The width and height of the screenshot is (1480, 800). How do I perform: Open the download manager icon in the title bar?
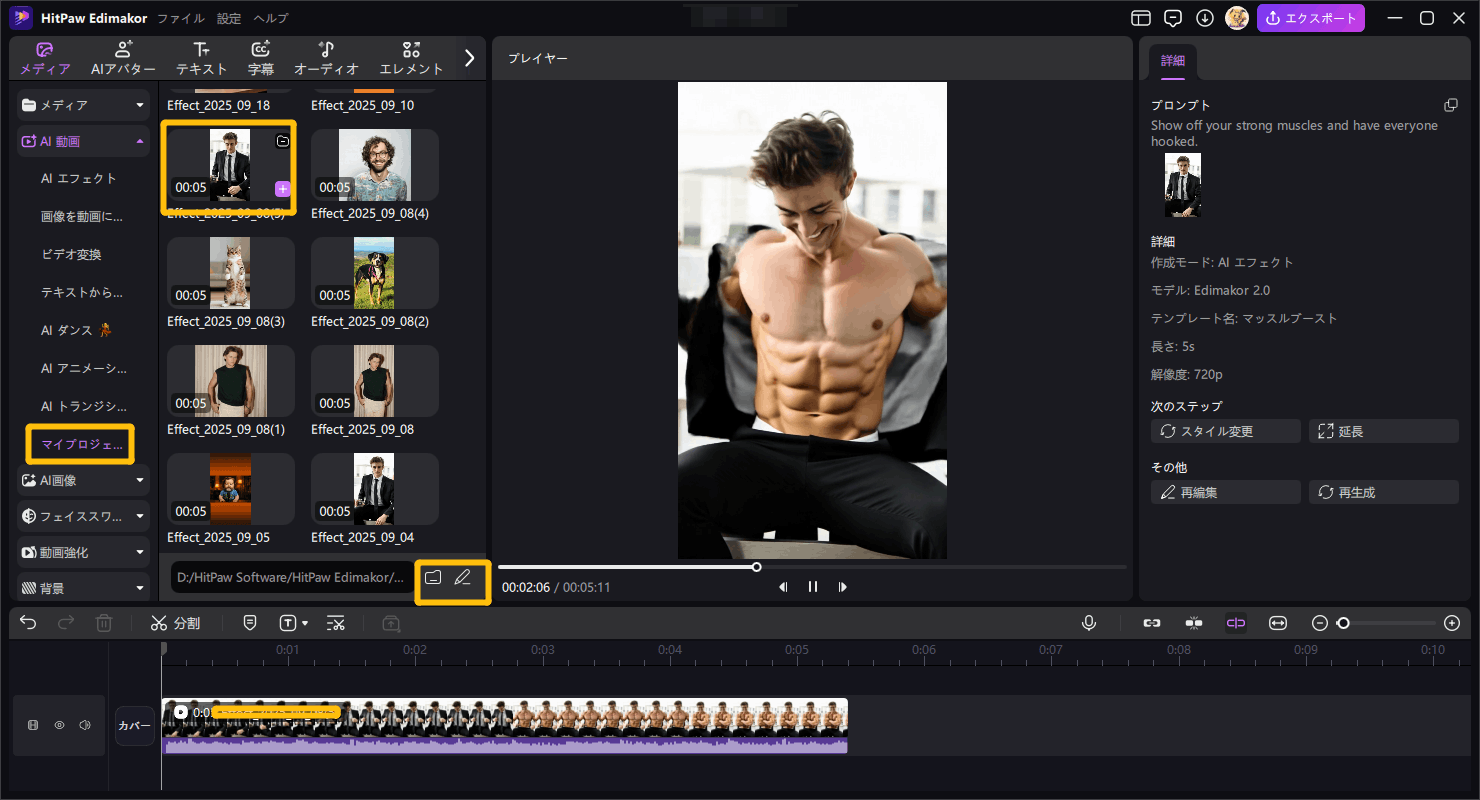pos(1205,18)
